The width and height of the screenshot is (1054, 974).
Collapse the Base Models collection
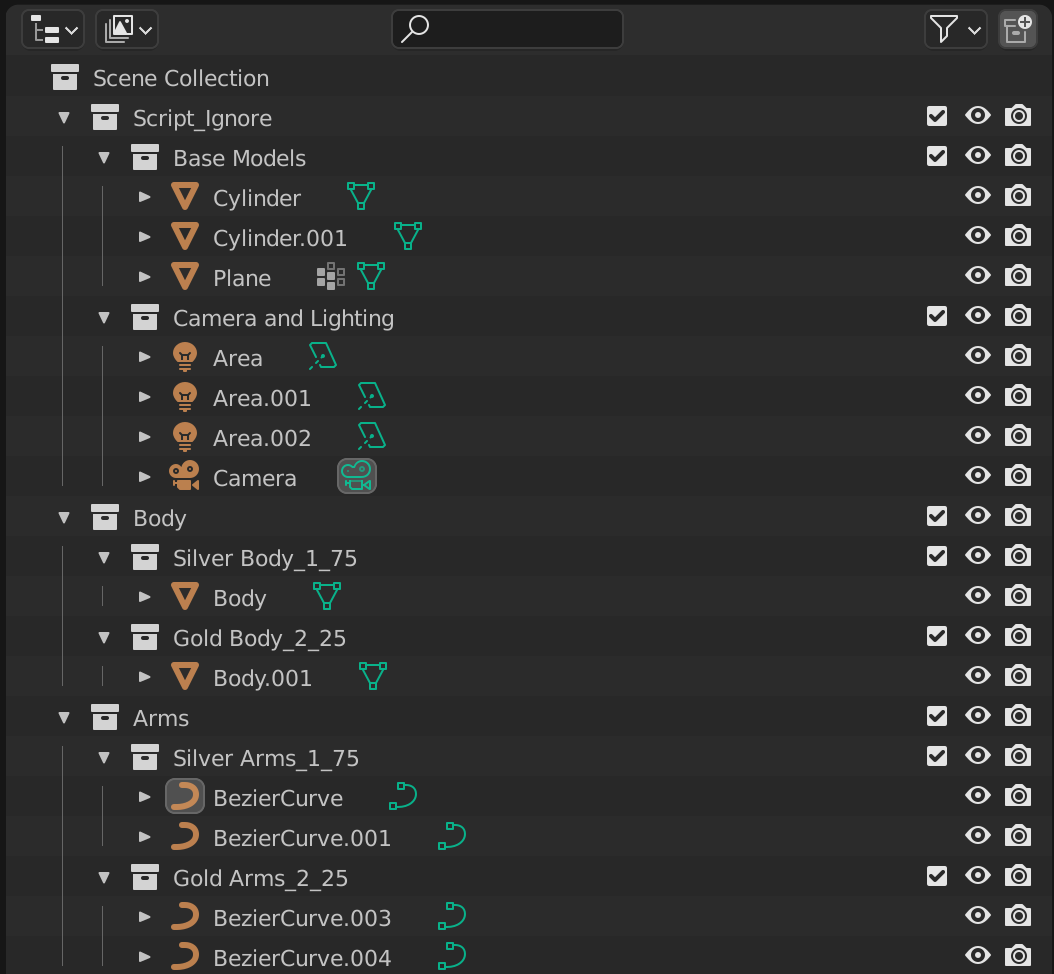click(x=104, y=158)
